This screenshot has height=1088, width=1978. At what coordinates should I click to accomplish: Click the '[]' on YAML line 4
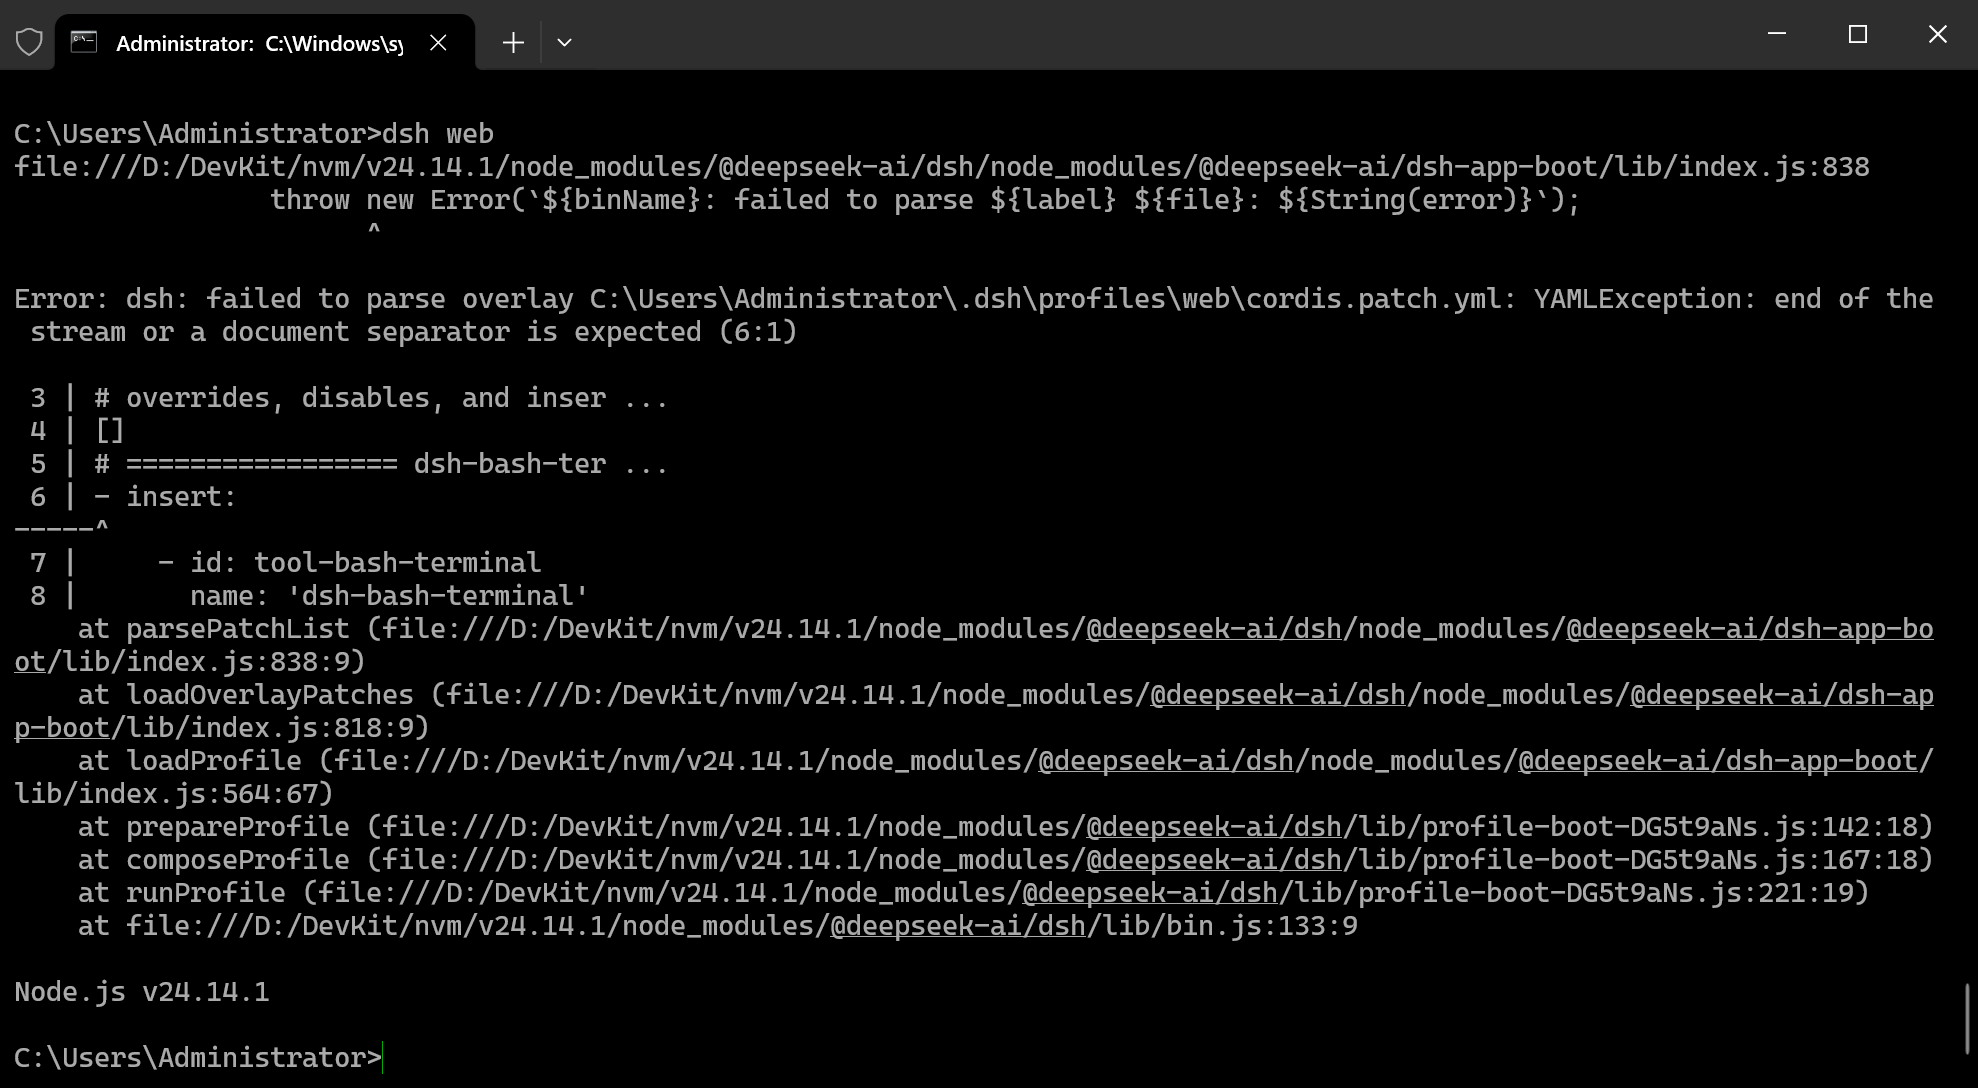pyautogui.click(x=110, y=431)
